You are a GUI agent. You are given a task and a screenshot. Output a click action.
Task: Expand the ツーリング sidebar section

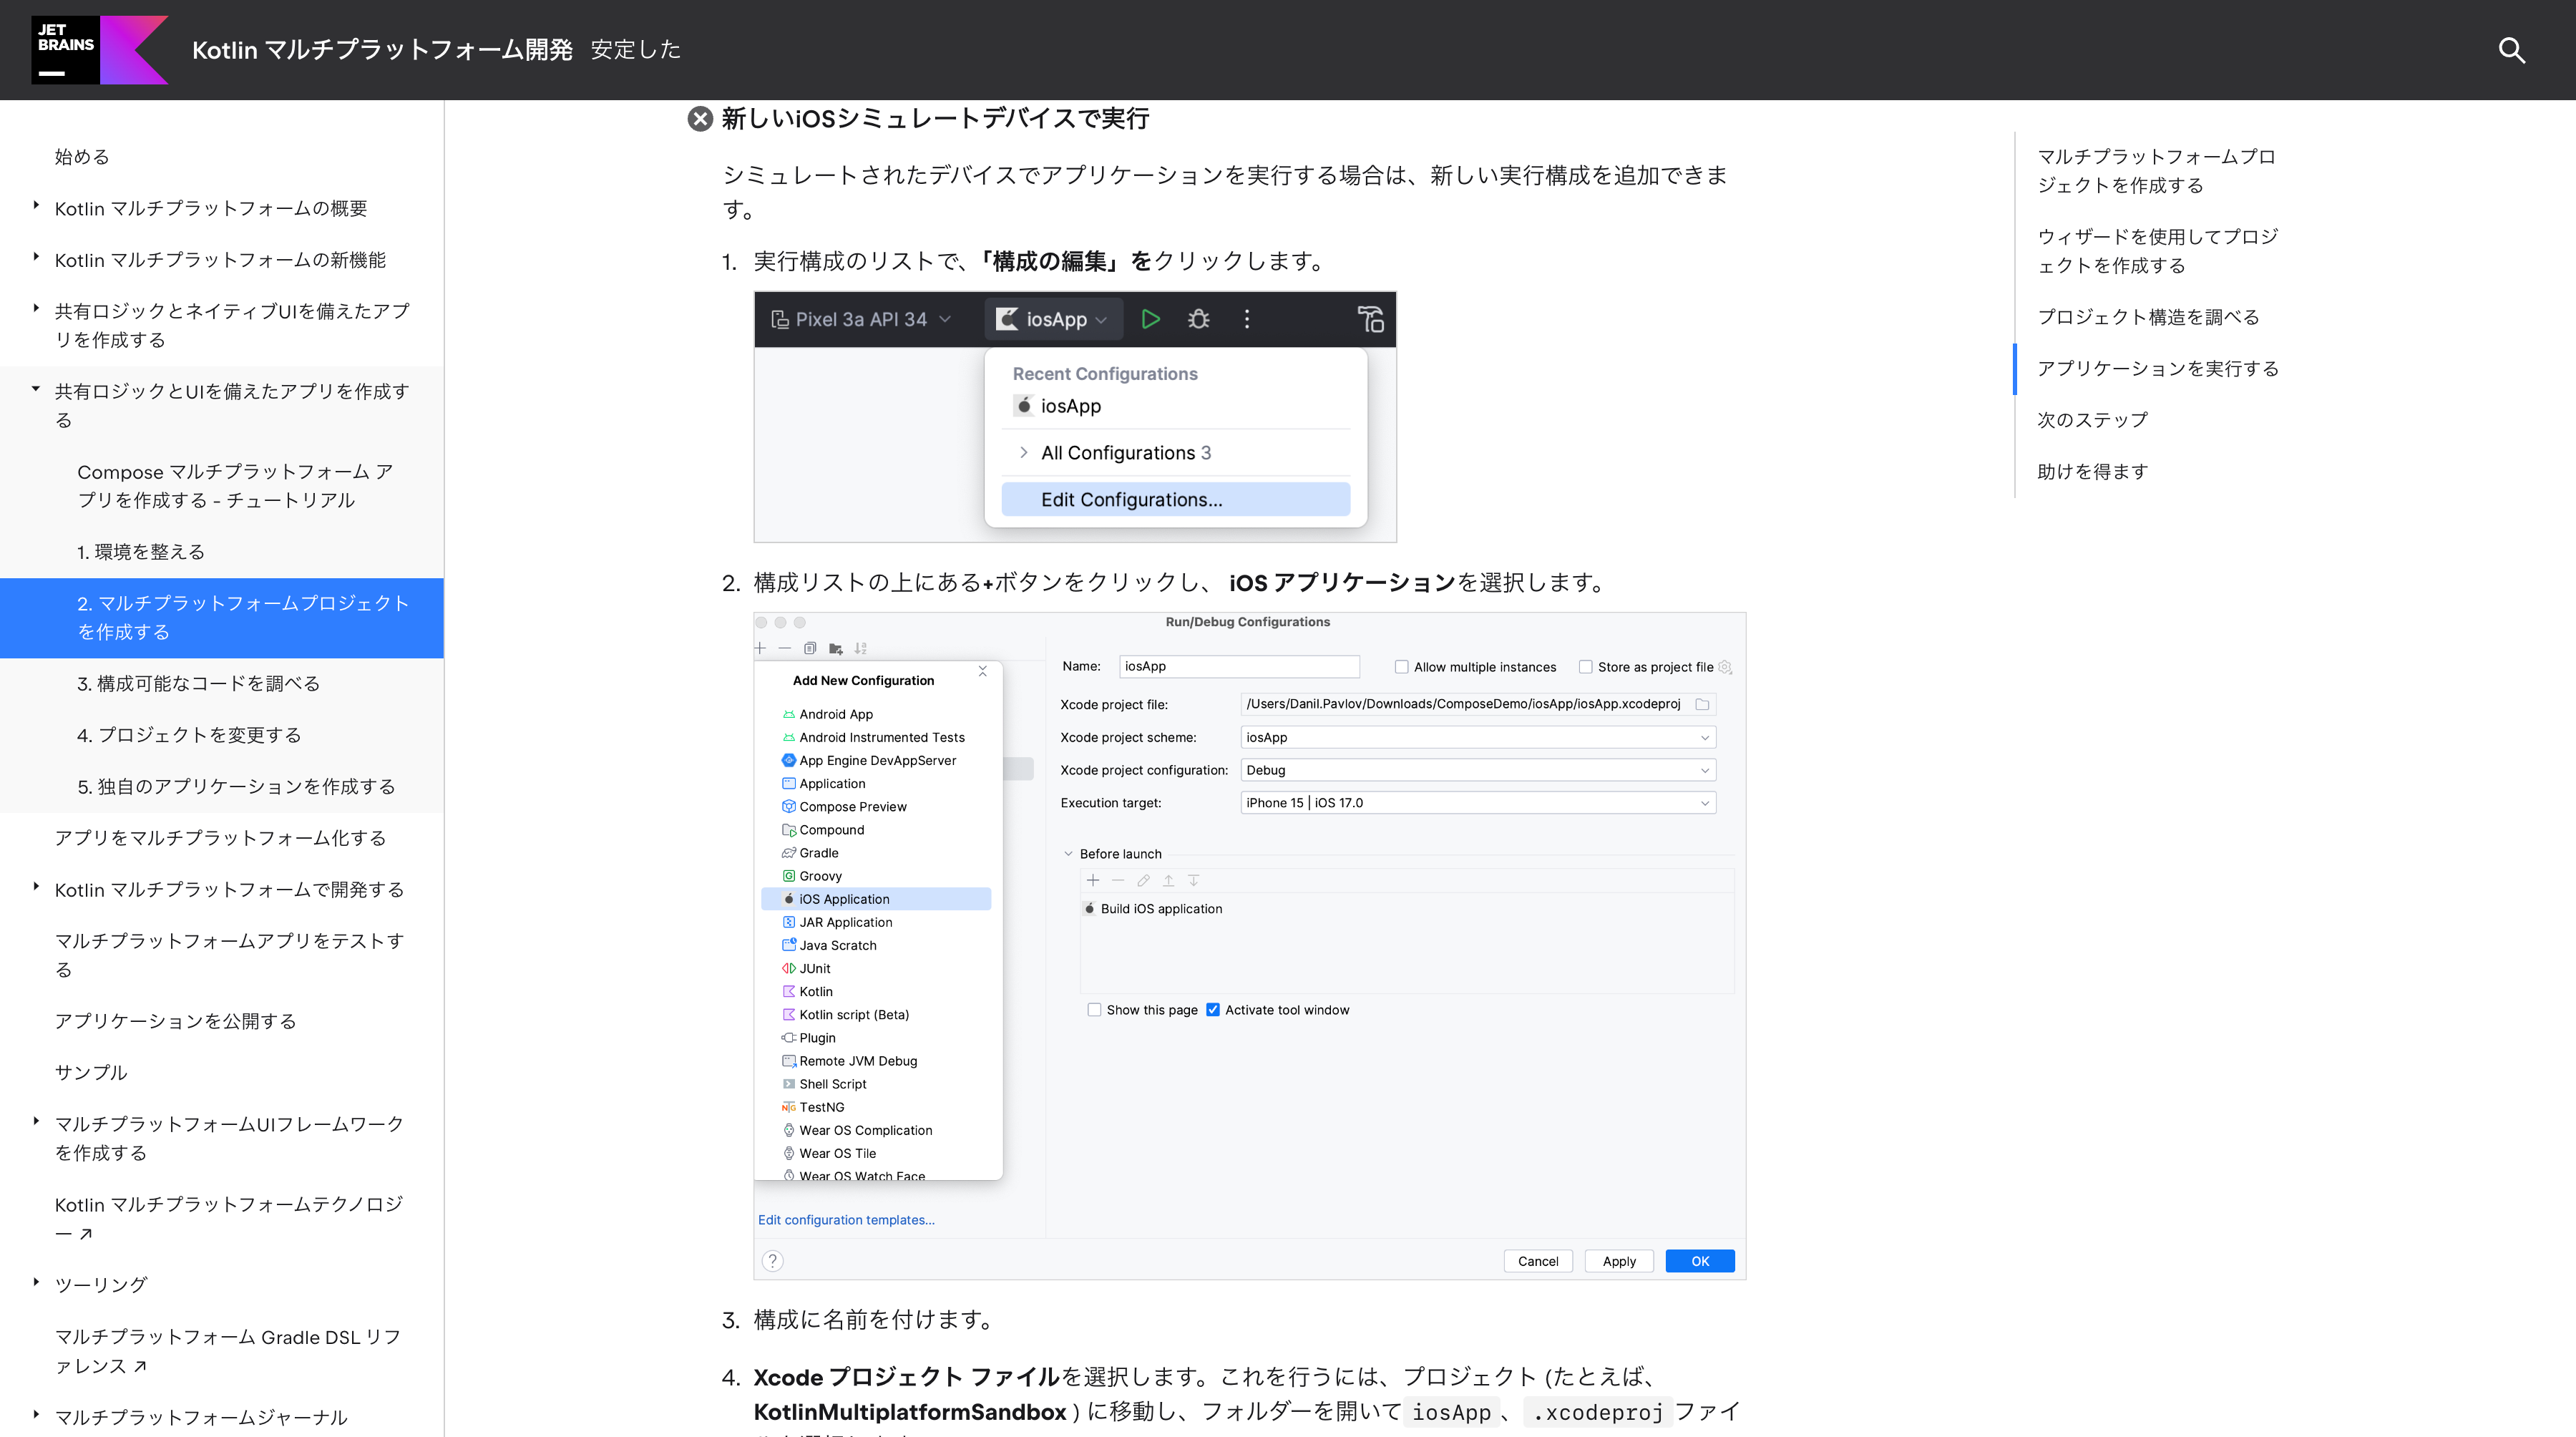click(36, 1283)
